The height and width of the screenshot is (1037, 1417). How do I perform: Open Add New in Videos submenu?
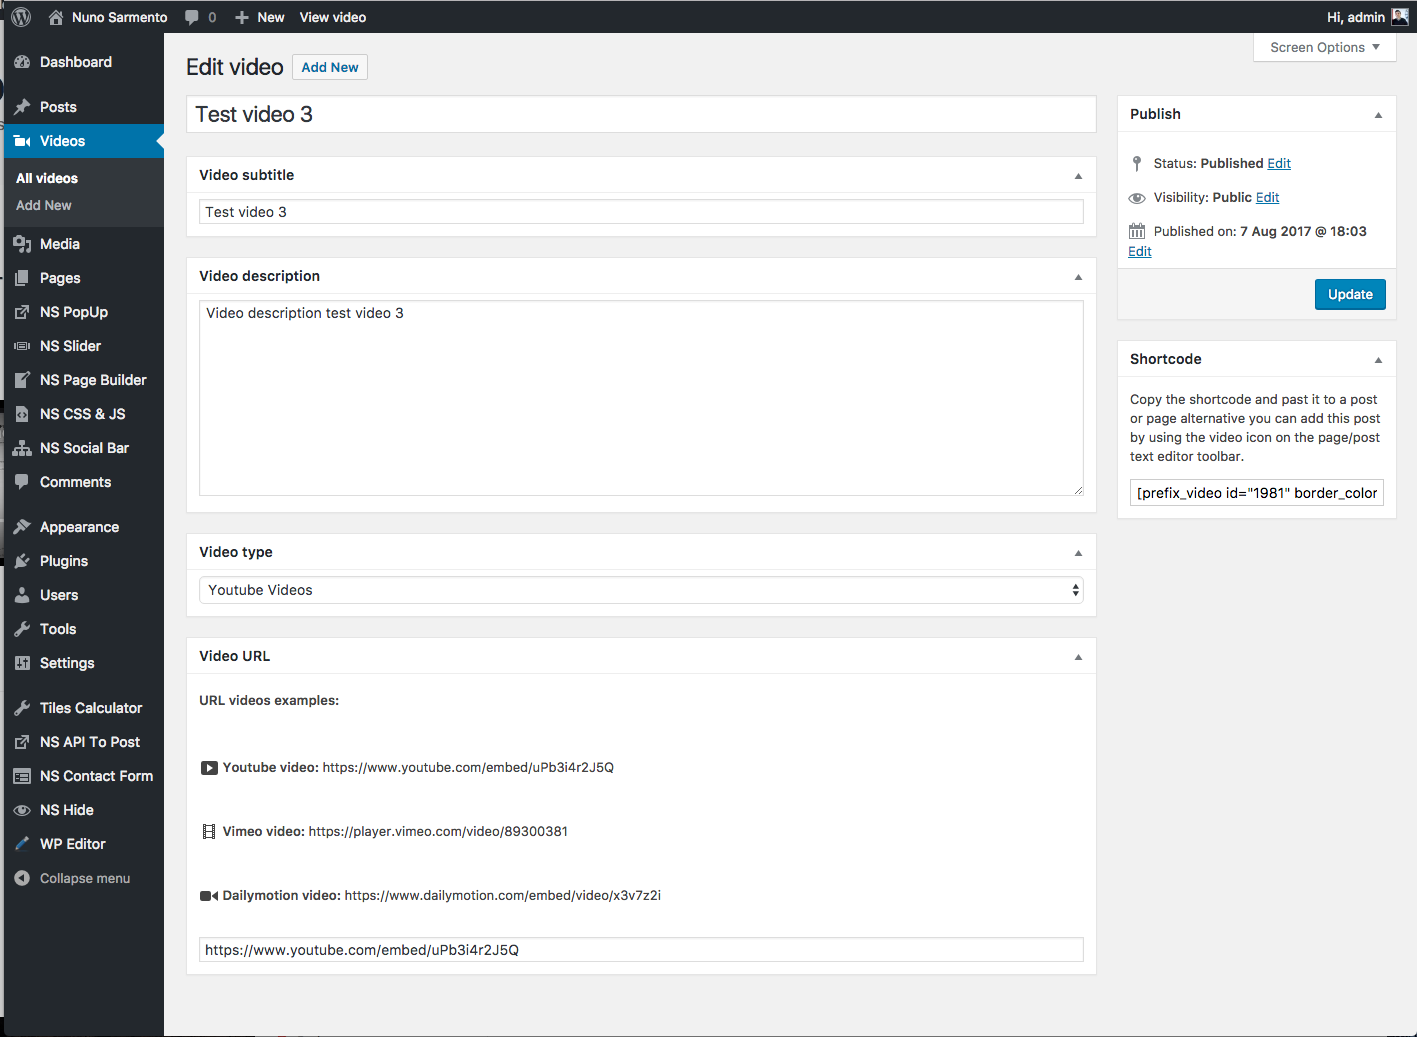[44, 205]
